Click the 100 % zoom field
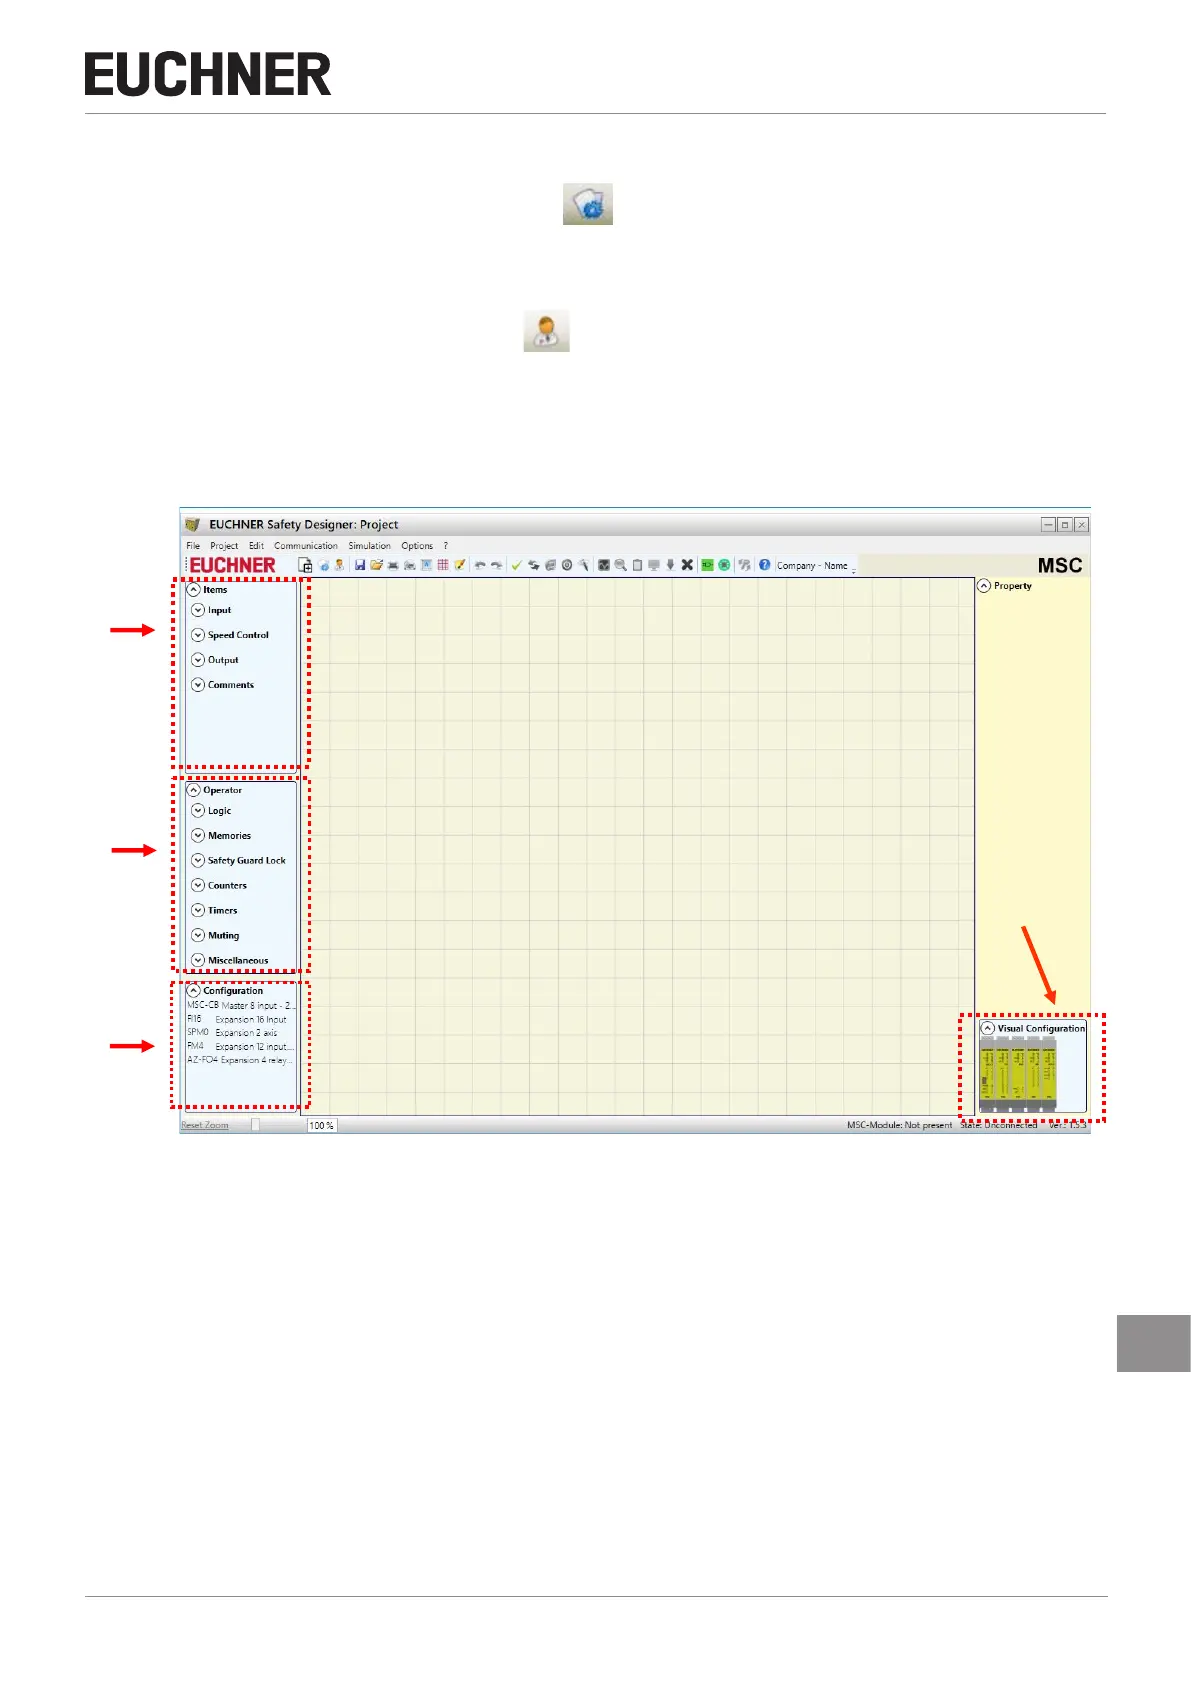Image resolution: width=1191 pixels, height=1684 pixels. [321, 1126]
